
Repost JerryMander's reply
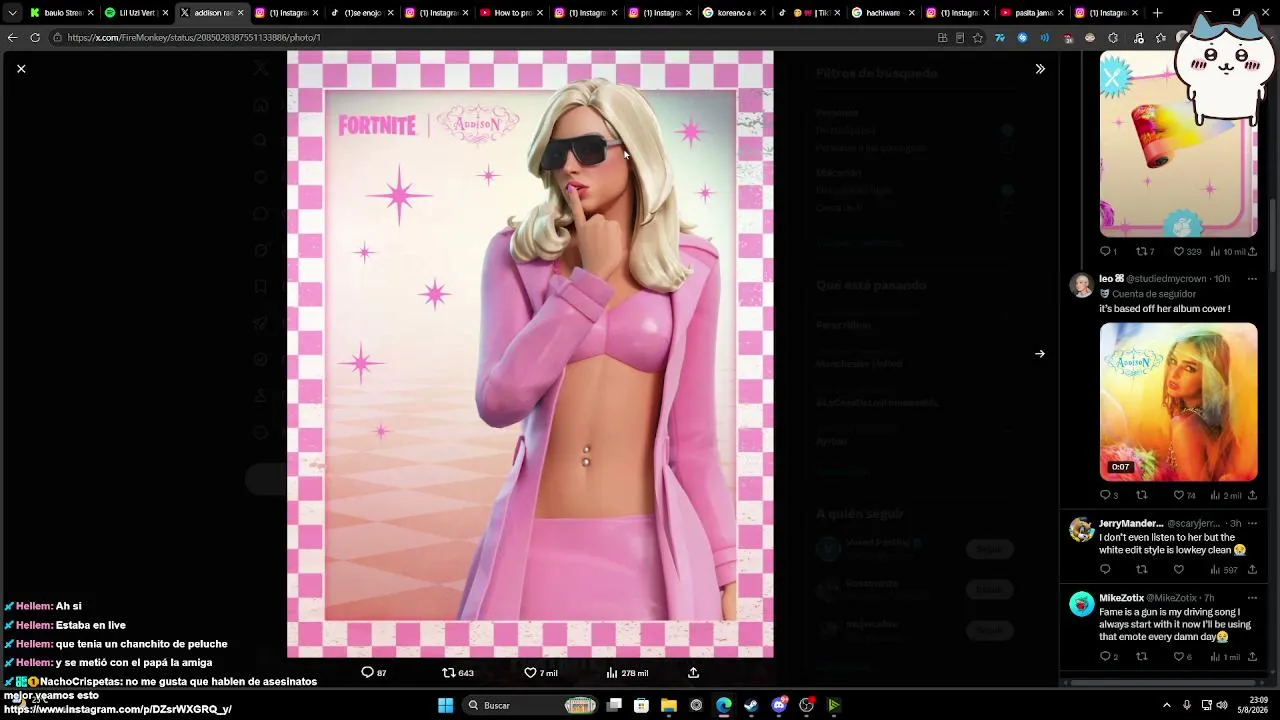pos(1141,570)
